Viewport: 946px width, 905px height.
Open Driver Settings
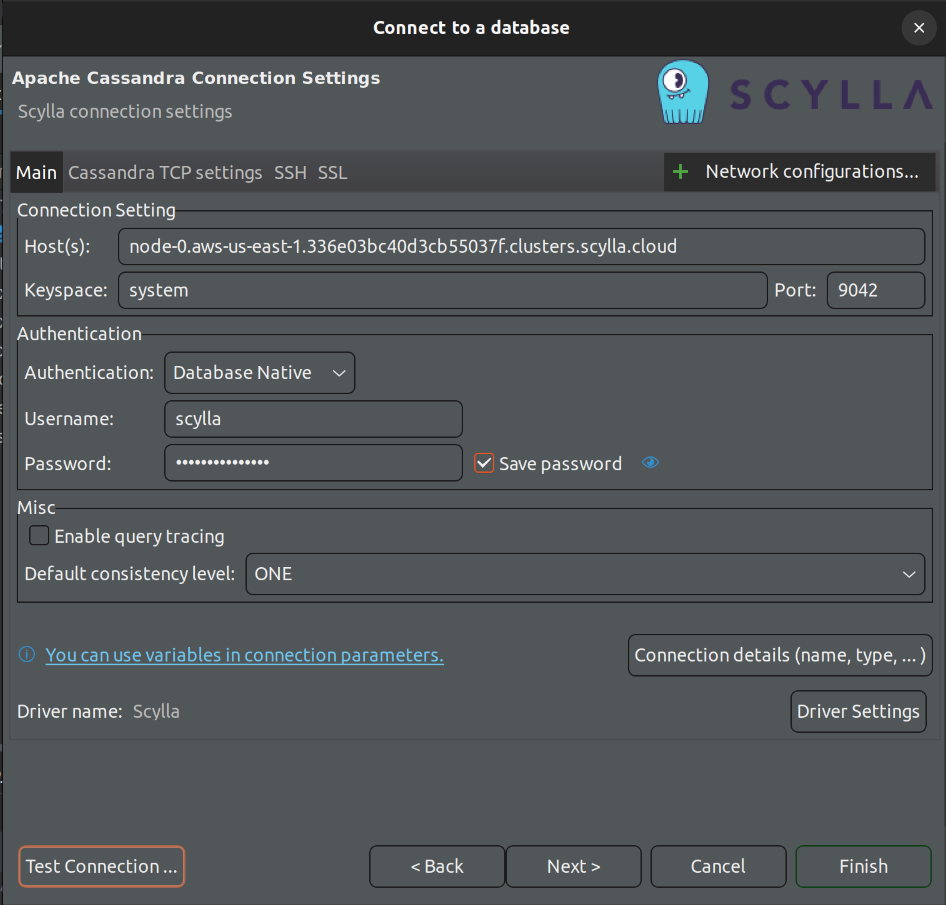pyautogui.click(x=858, y=711)
